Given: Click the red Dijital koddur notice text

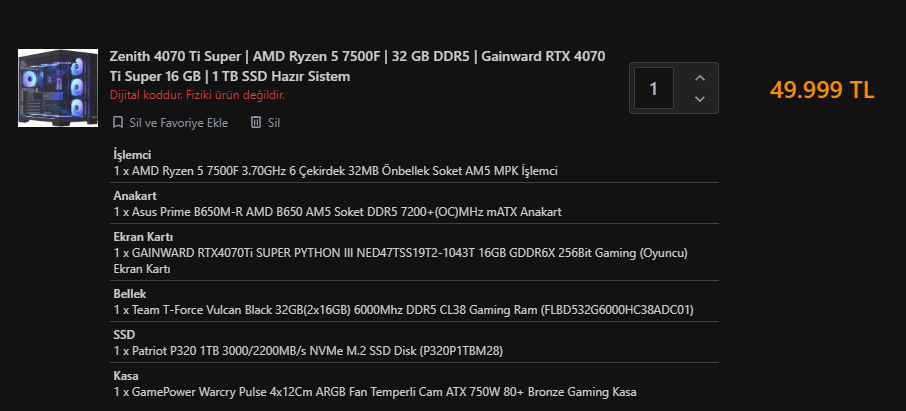Looking at the screenshot, I should pos(197,95).
